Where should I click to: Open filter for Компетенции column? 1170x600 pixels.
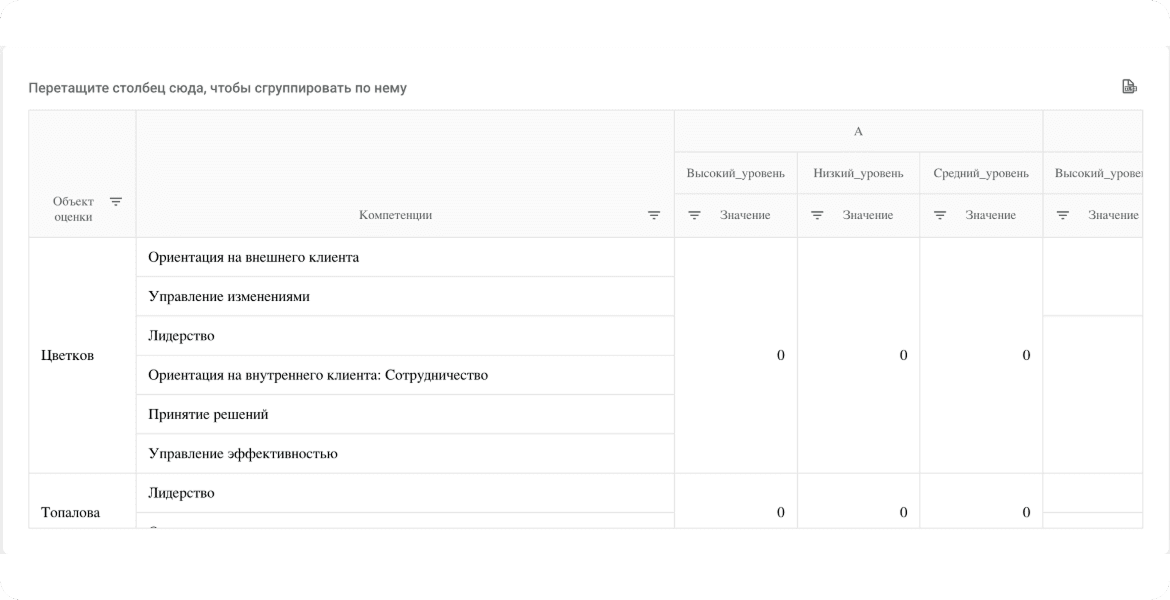coord(654,215)
